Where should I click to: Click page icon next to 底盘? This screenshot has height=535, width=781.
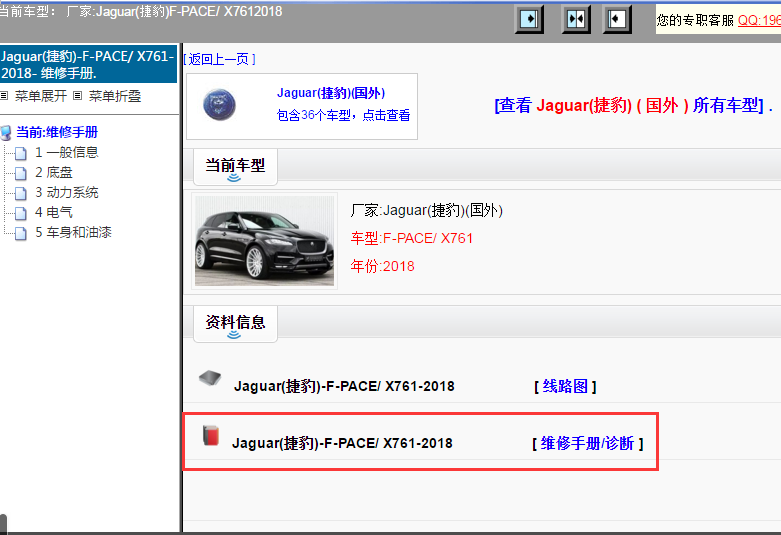(x=21, y=173)
